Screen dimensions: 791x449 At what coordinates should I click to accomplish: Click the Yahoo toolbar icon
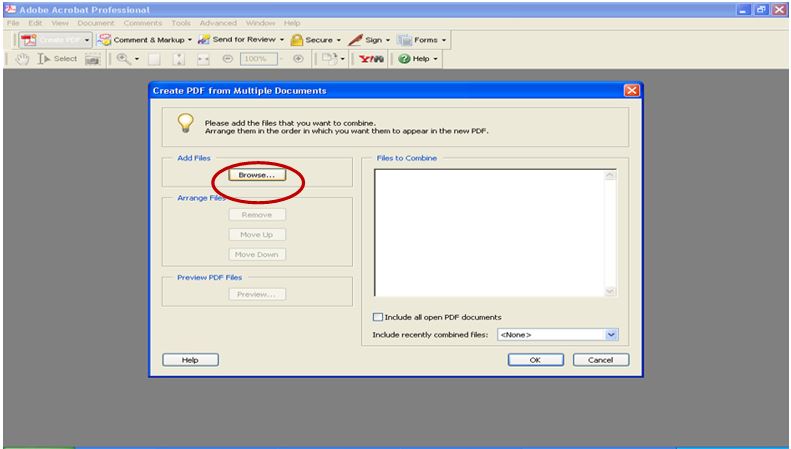click(x=371, y=59)
